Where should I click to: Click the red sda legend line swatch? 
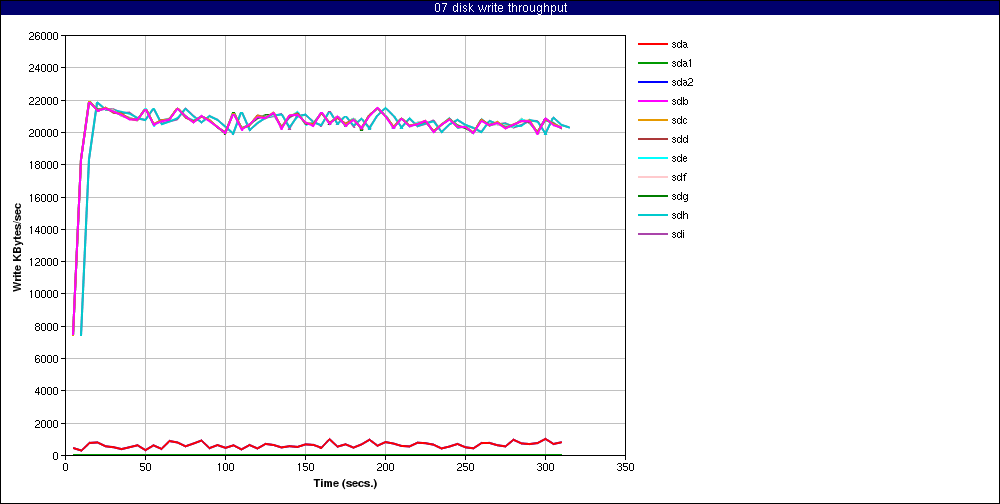(652, 44)
